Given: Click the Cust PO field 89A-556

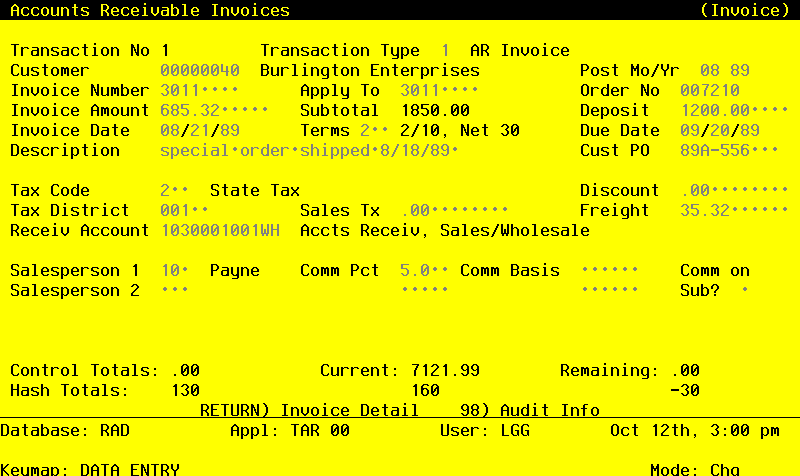Looking at the screenshot, I should pos(730,151).
